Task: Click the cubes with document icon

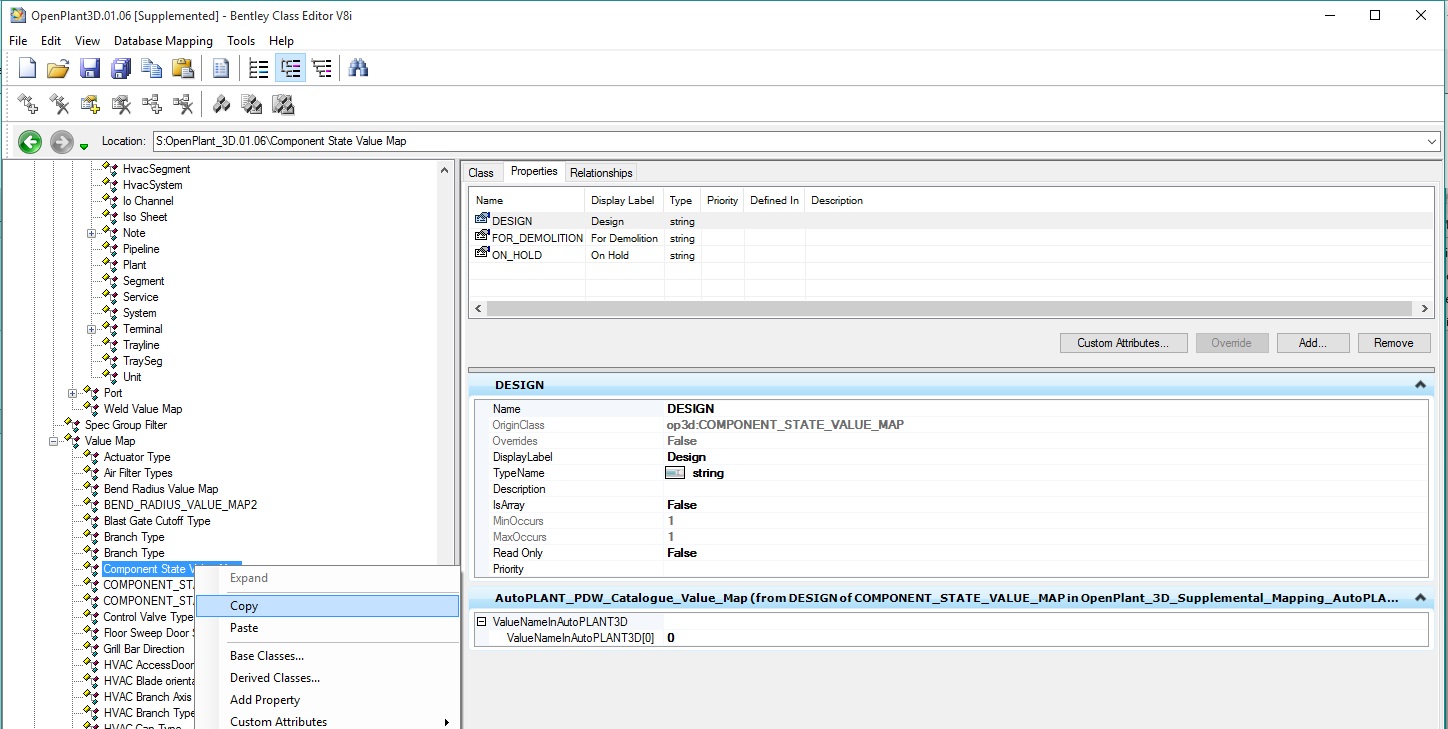Action: click(x=252, y=104)
